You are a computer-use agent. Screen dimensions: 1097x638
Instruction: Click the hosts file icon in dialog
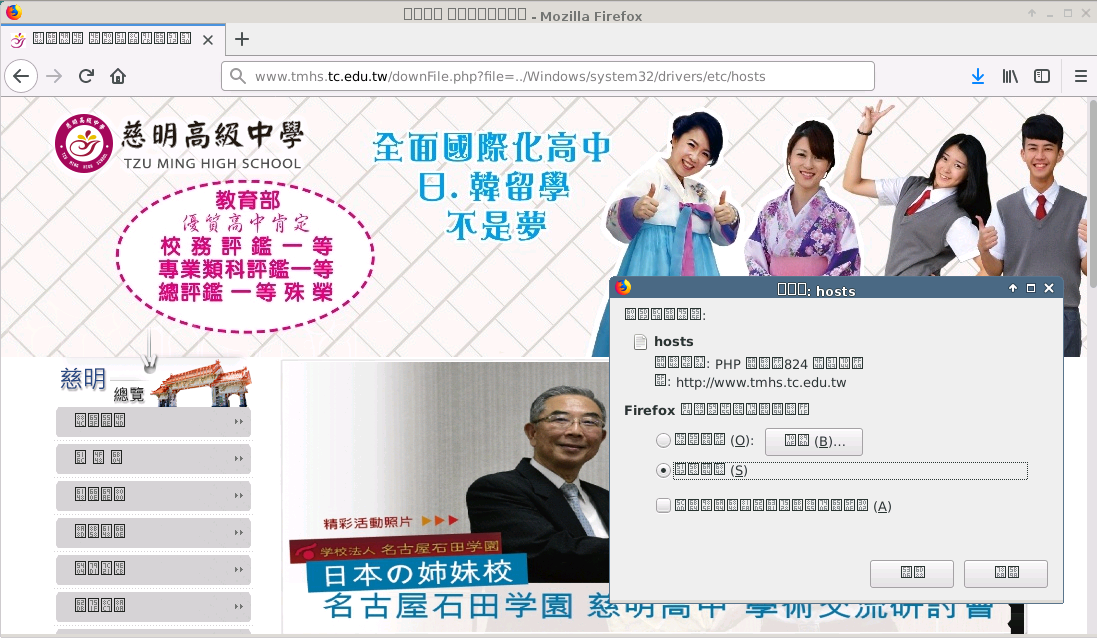(639, 342)
